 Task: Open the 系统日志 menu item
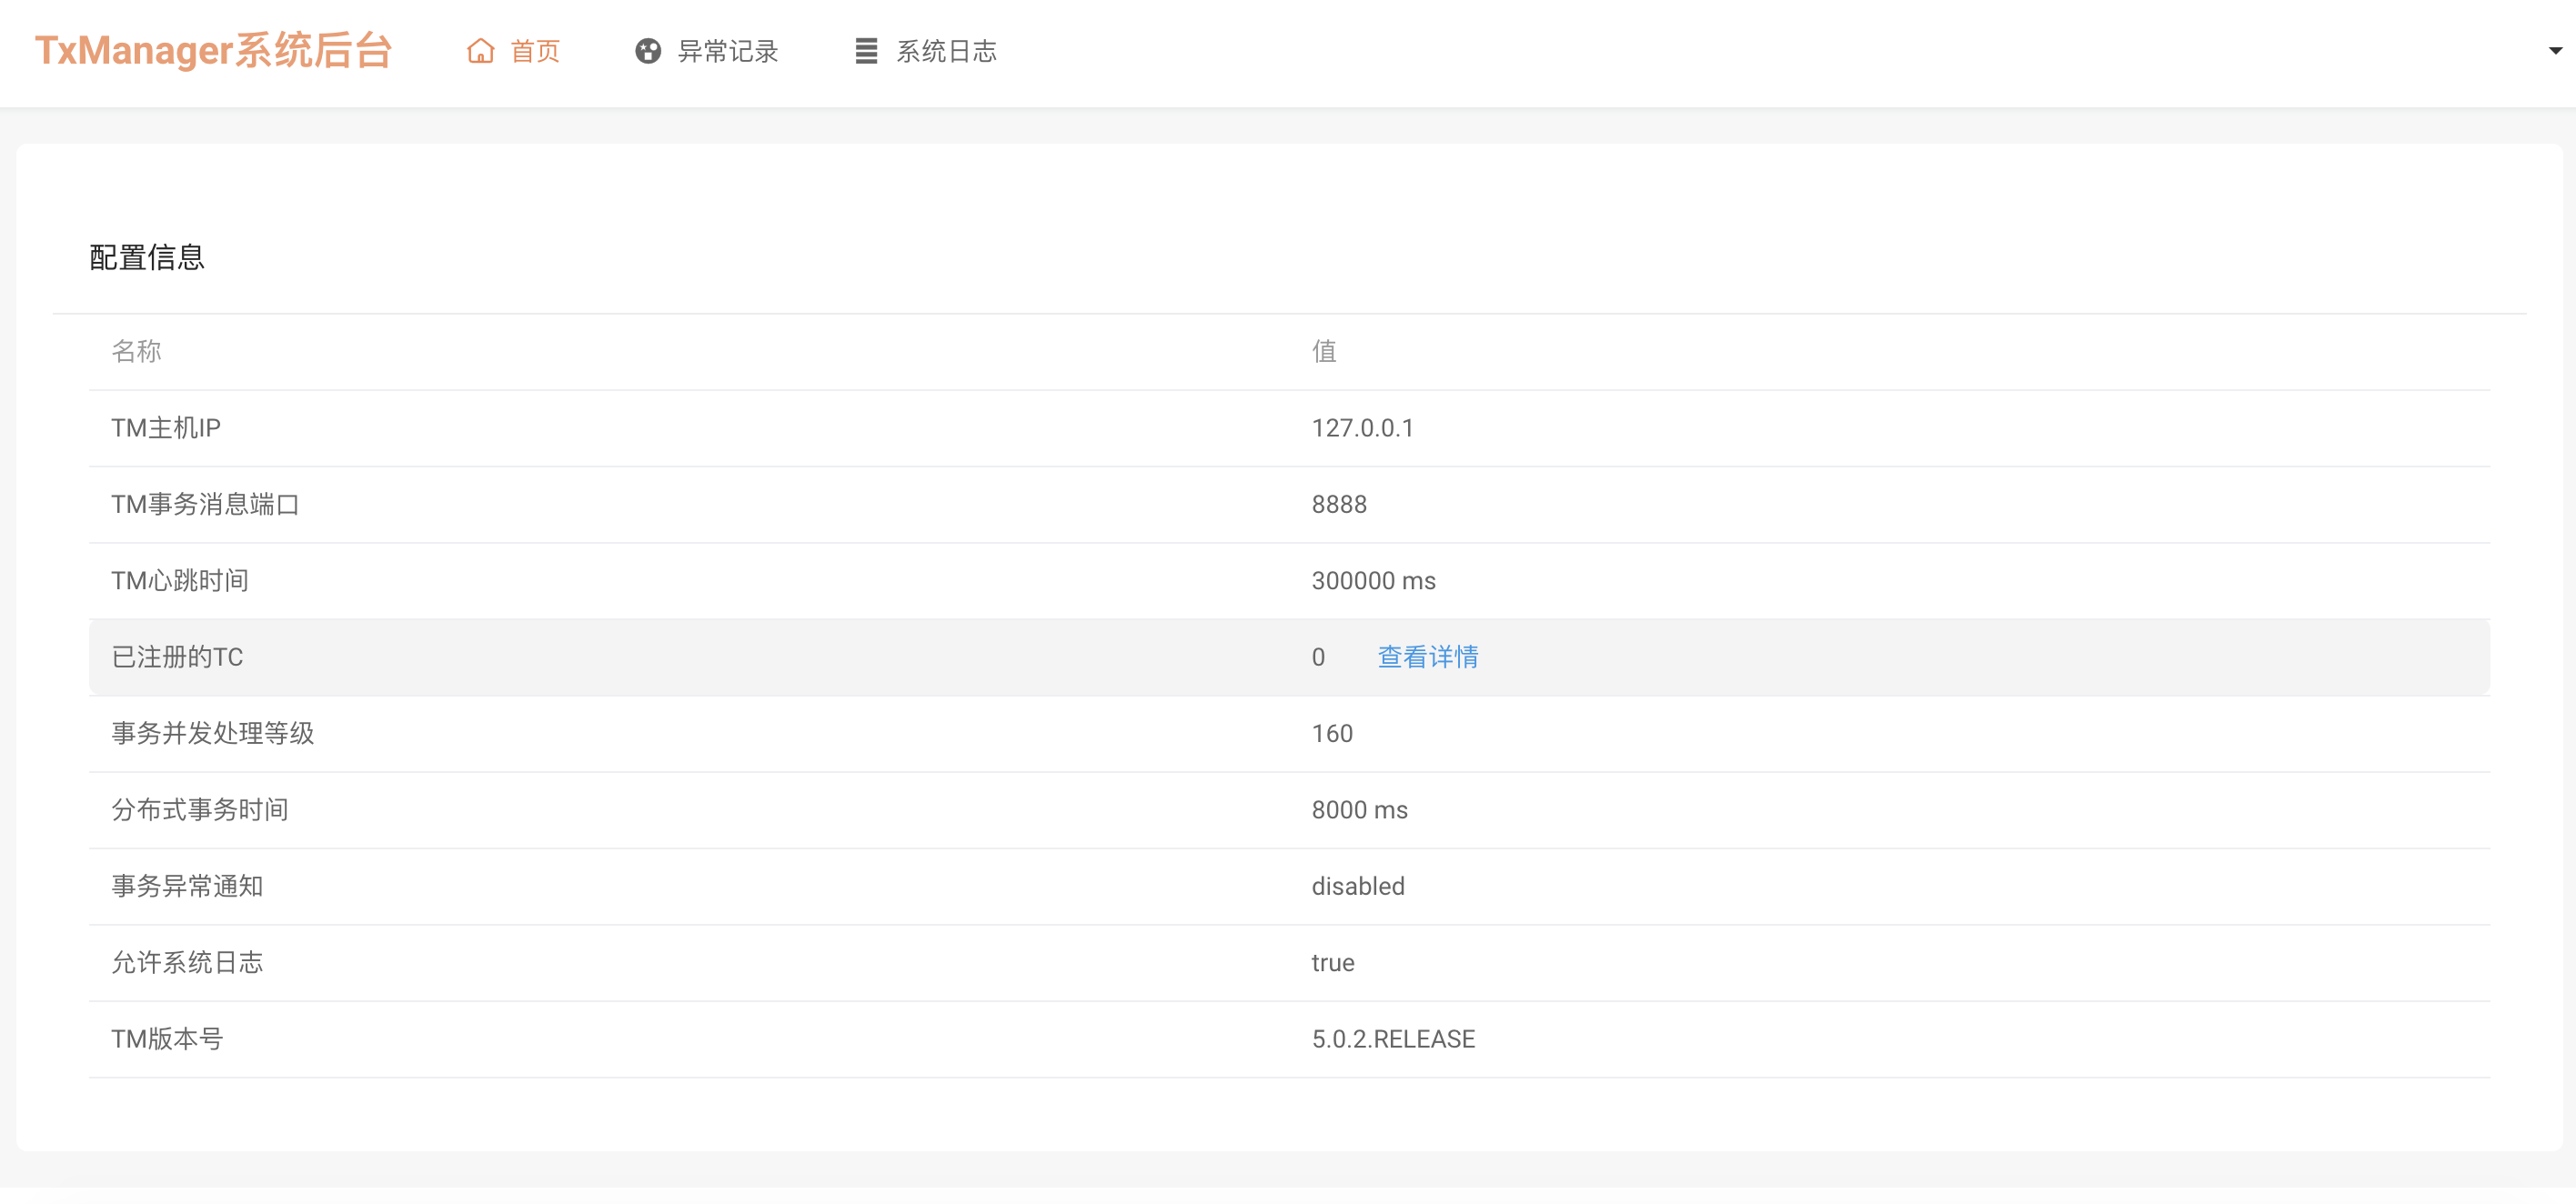point(946,51)
